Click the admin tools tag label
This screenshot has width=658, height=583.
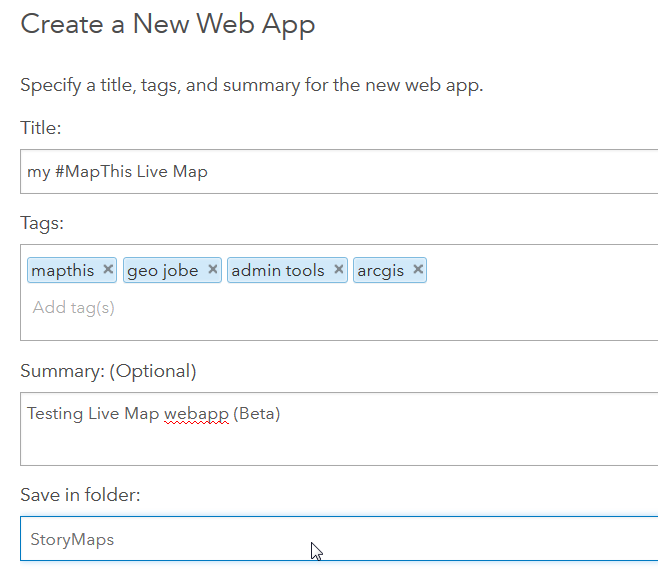[x=278, y=271]
